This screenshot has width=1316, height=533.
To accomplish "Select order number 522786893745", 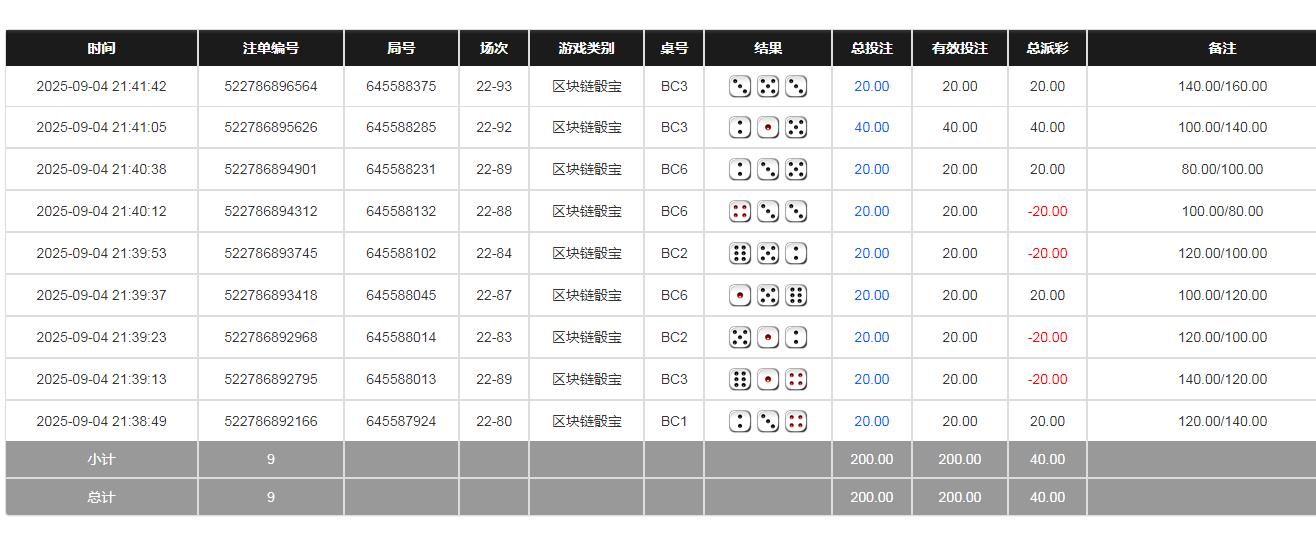I will (x=270, y=254).
